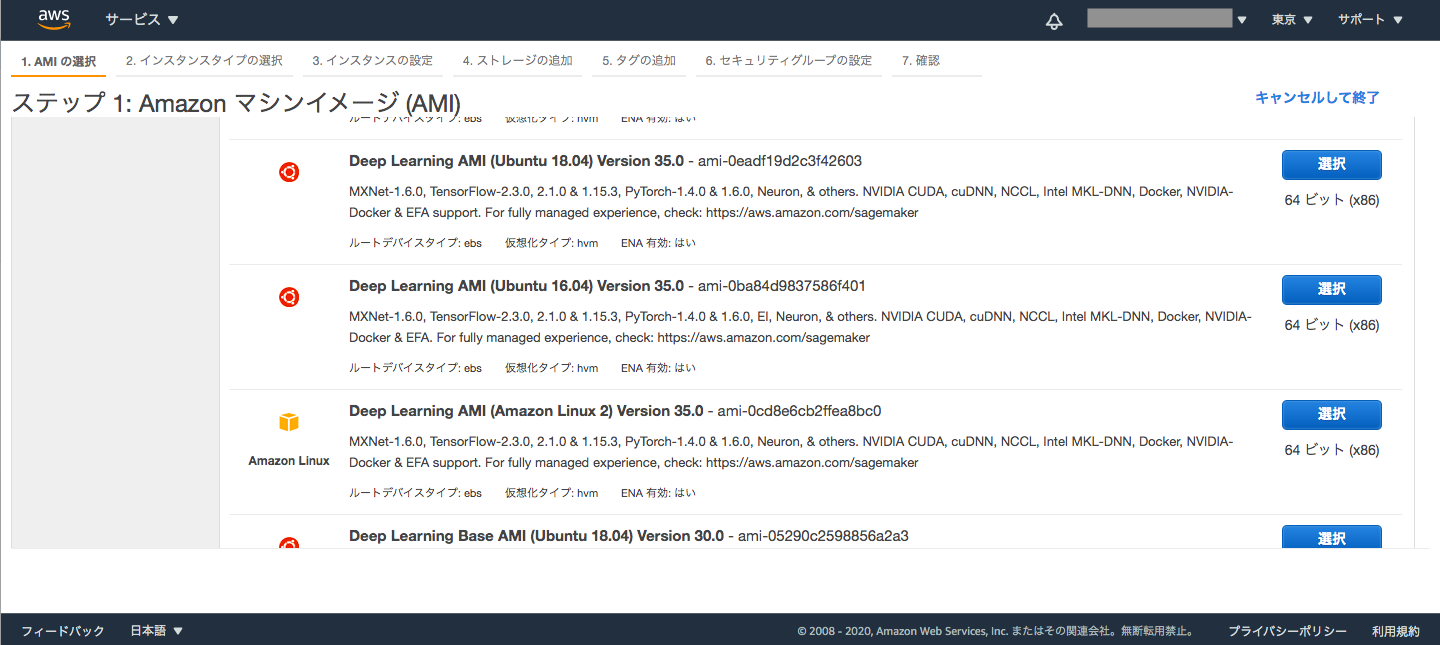Select the 1. AMI の選択 tab
Image resolution: width=1440 pixels, height=645 pixels.
pyautogui.click(x=58, y=61)
